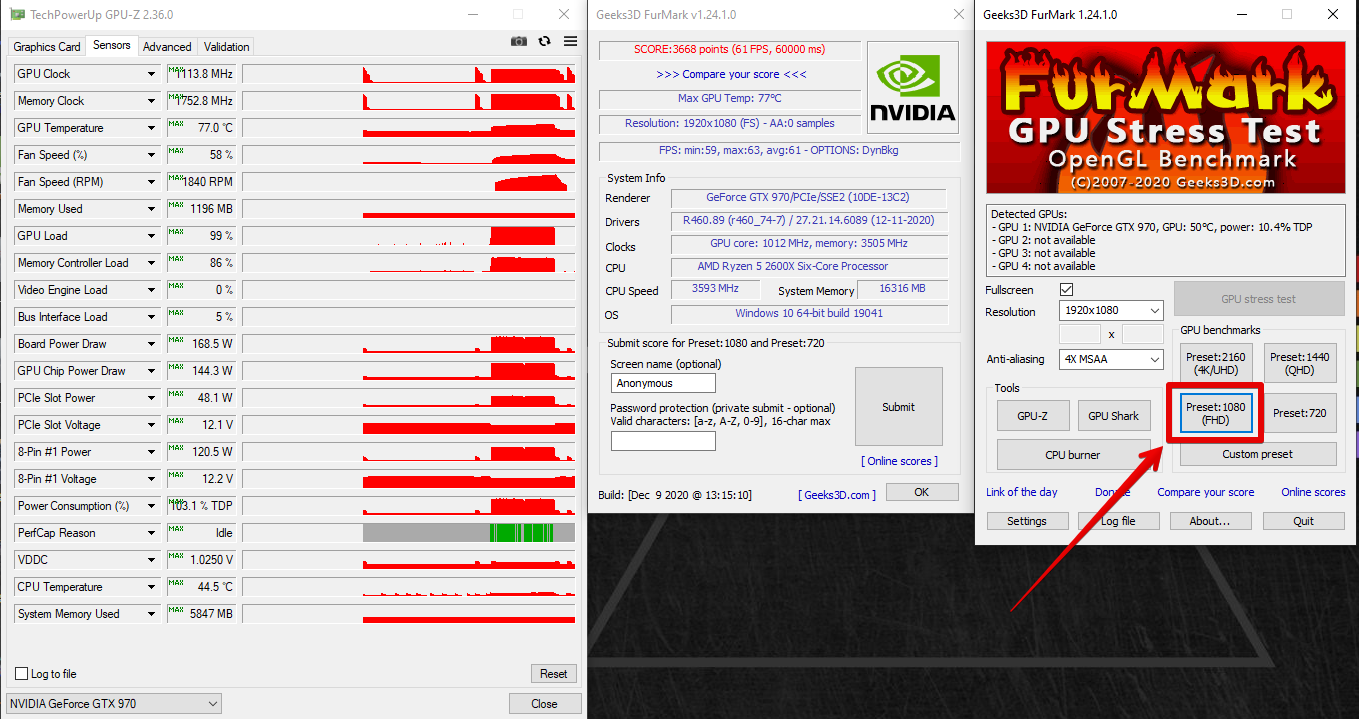Click custom resolution width field

1079,334
